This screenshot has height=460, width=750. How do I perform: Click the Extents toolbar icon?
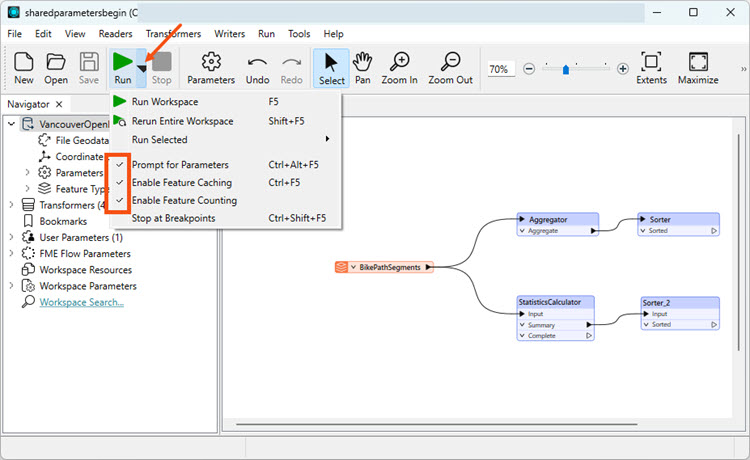click(x=651, y=68)
